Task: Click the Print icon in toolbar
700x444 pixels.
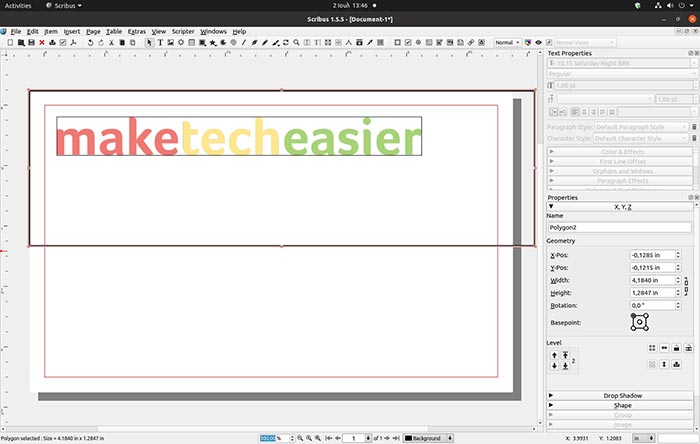Action: pyautogui.click(x=52, y=42)
